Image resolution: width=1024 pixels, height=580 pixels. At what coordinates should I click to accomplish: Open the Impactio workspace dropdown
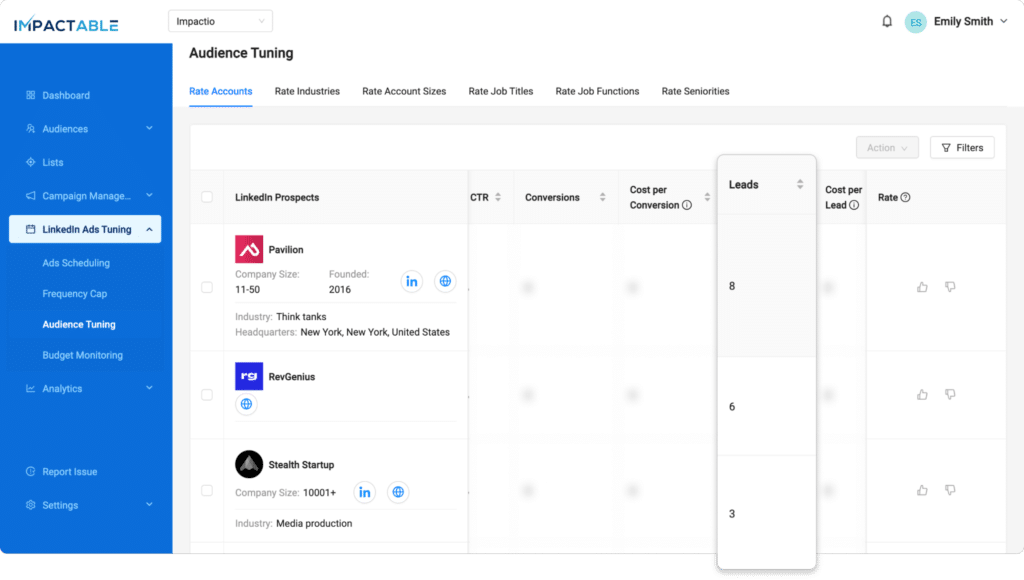(x=220, y=20)
